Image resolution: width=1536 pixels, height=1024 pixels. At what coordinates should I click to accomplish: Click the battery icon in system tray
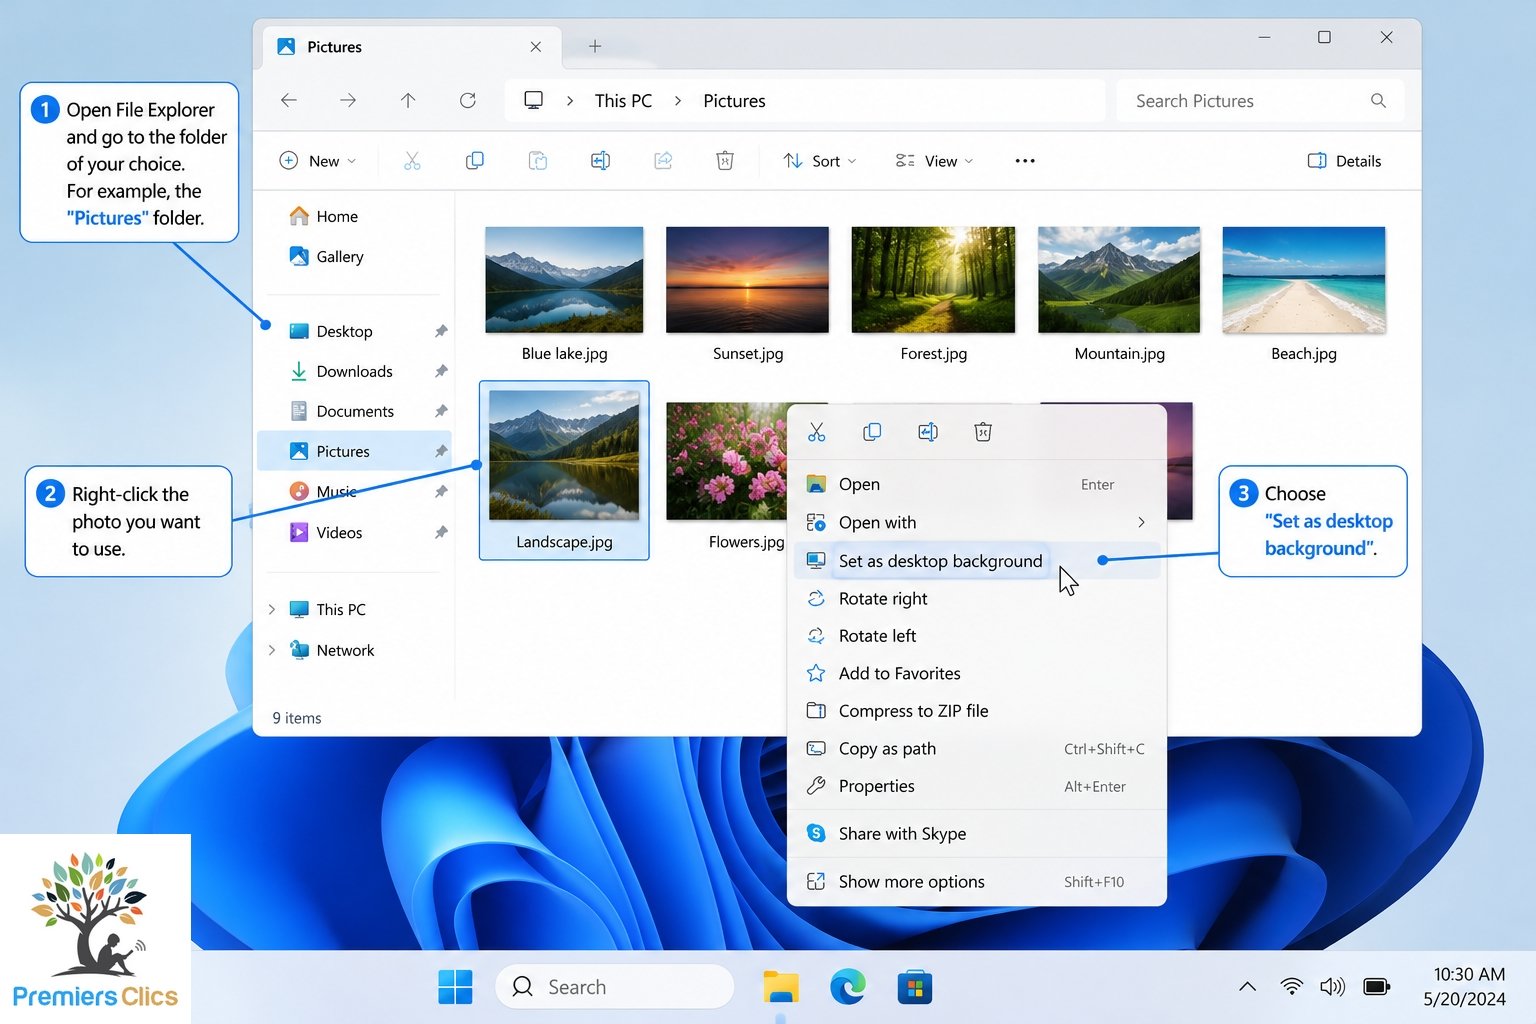tap(1377, 987)
